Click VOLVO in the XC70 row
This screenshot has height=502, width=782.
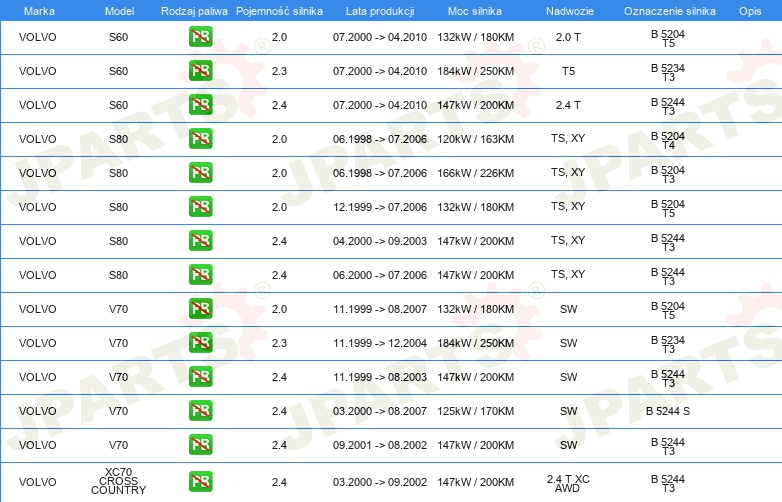37,482
